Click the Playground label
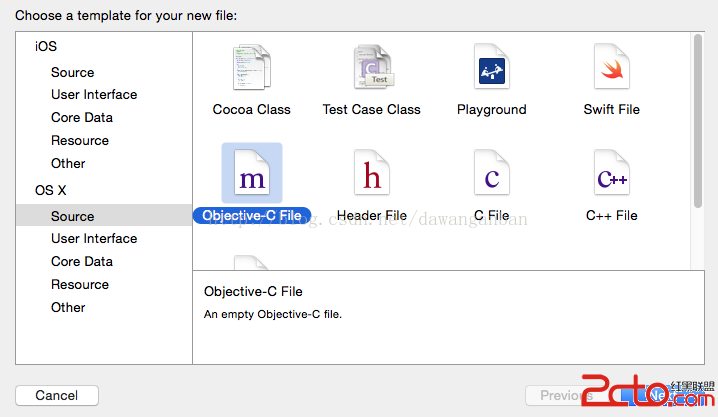Image resolution: width=718 pixels, height=417 pixels. [x=492, y=109]
